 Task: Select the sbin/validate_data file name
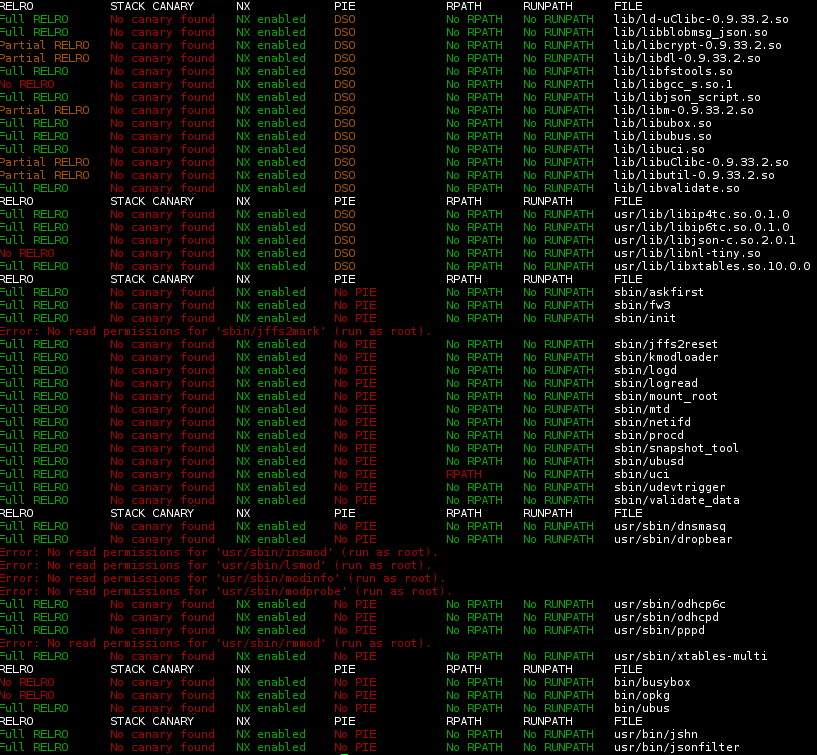tap(676, 501)
